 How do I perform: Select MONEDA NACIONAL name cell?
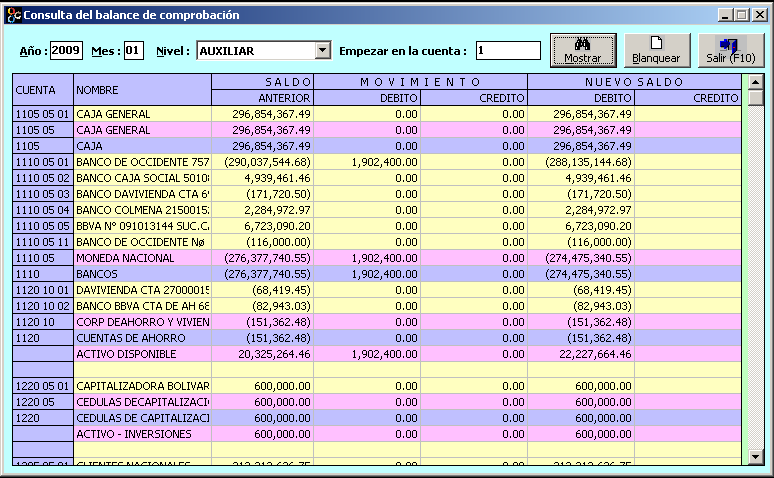tap(143, 258)
